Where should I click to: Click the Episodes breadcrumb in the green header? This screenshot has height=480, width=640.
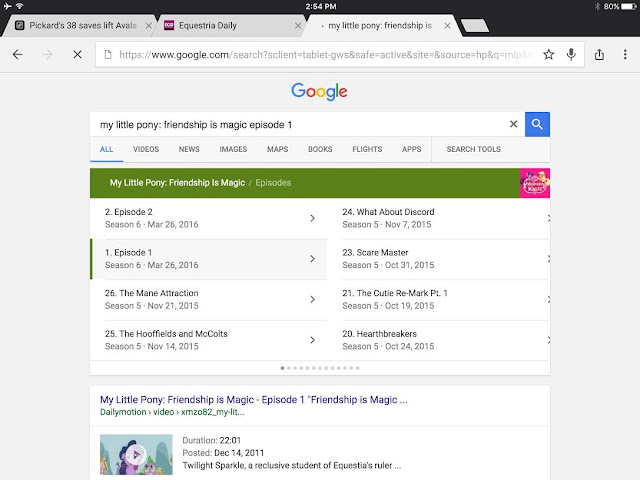click(273, 183)
